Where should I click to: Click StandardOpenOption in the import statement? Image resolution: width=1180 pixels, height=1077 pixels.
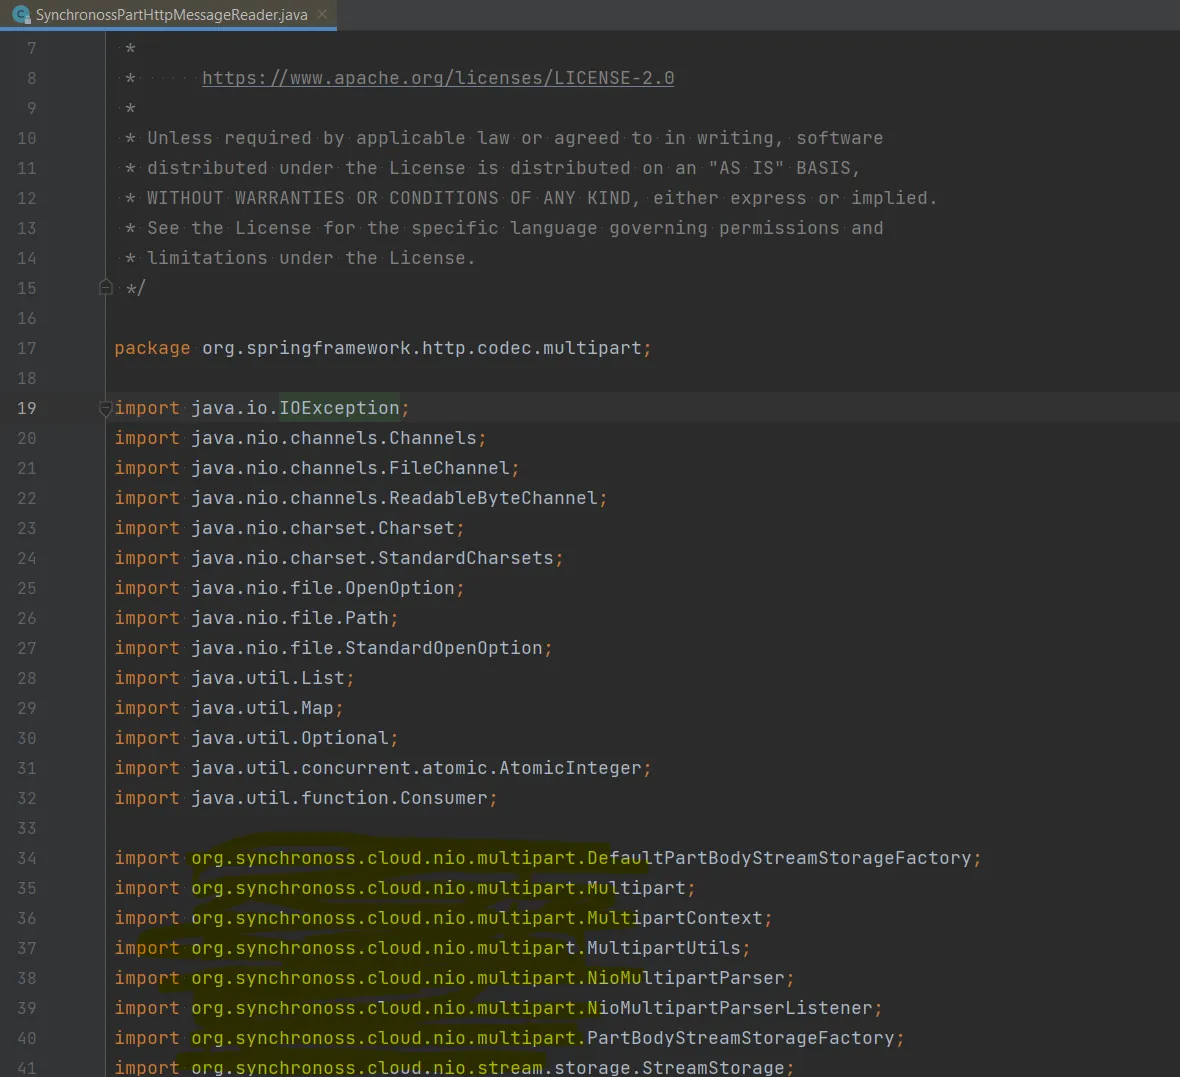pyautogui.click(x=444, y=648)
